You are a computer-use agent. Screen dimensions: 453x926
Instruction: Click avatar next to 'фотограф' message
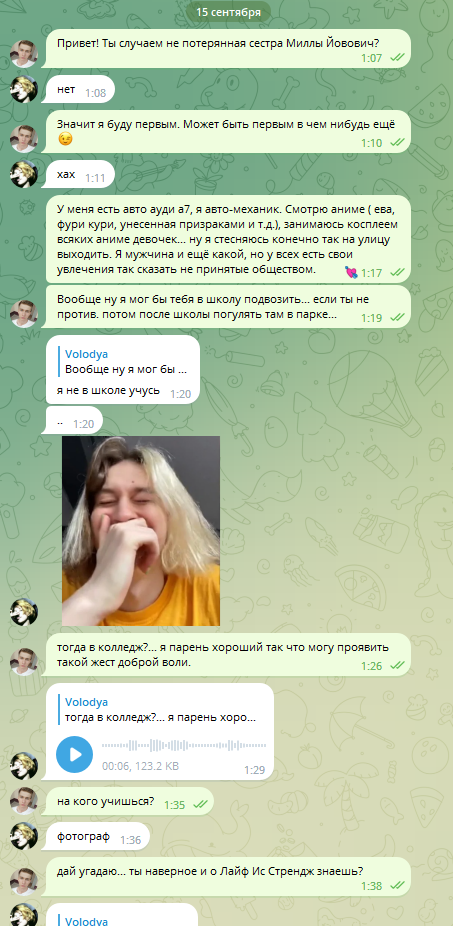pos(24,836)
